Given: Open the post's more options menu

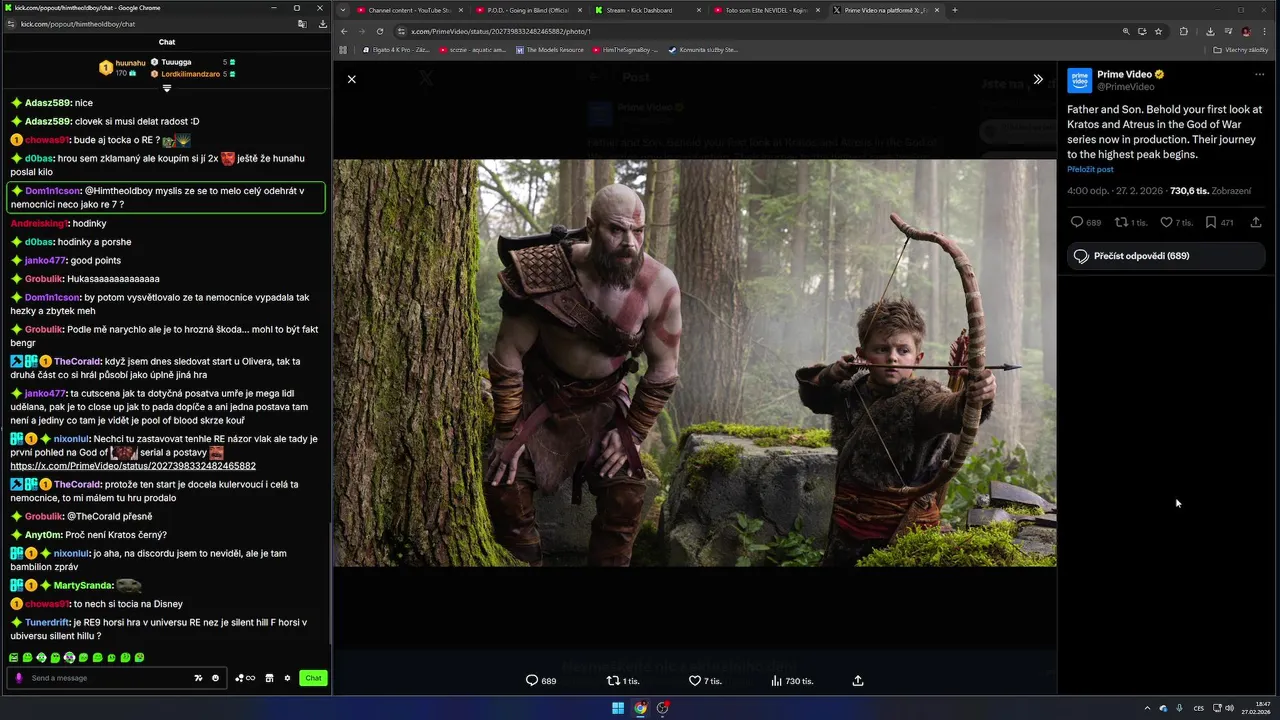Looking at the screenshot, I should click(x=1259, y=75).
